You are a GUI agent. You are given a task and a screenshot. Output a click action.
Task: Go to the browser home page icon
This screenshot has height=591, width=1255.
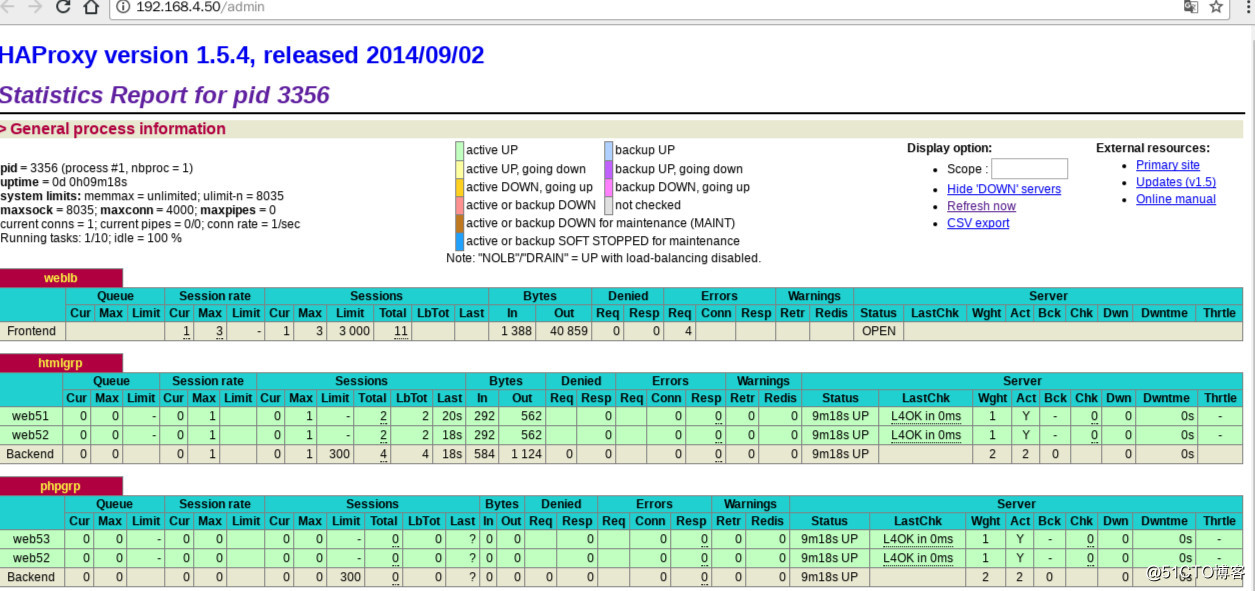(91, 7)
